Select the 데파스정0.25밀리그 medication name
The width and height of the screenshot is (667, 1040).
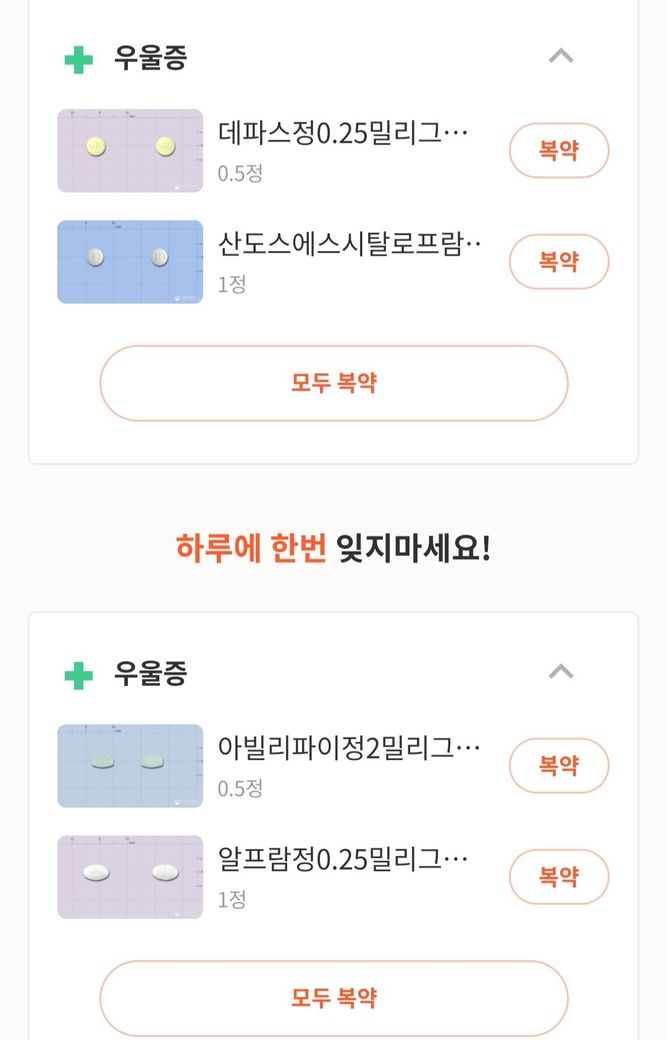coord(343,134)
